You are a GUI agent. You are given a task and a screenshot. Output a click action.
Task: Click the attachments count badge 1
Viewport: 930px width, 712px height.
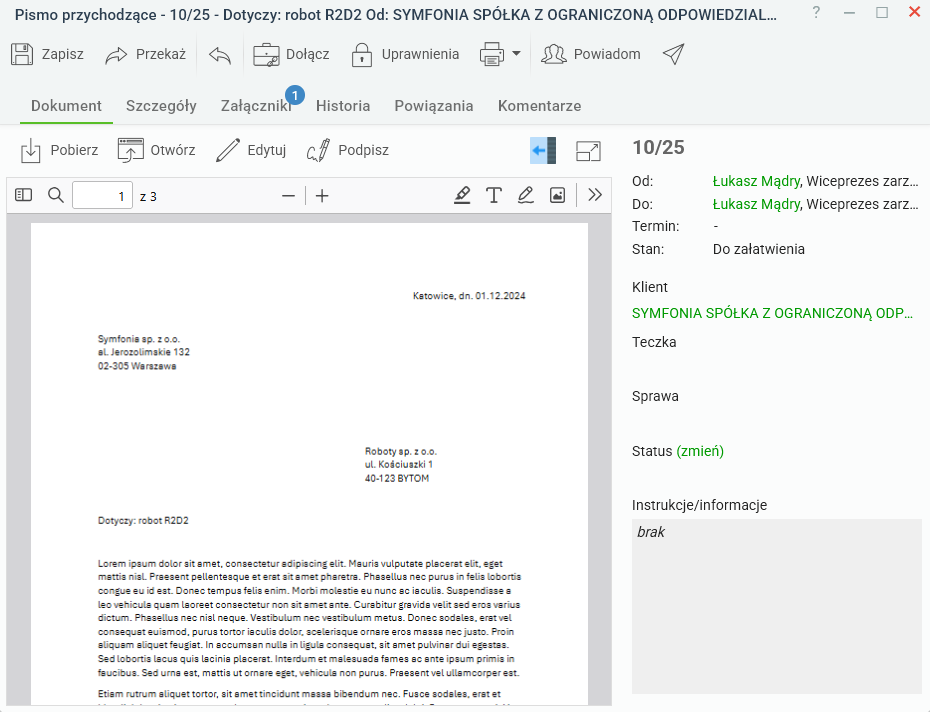pyautogui.click(x=295, y=96)
